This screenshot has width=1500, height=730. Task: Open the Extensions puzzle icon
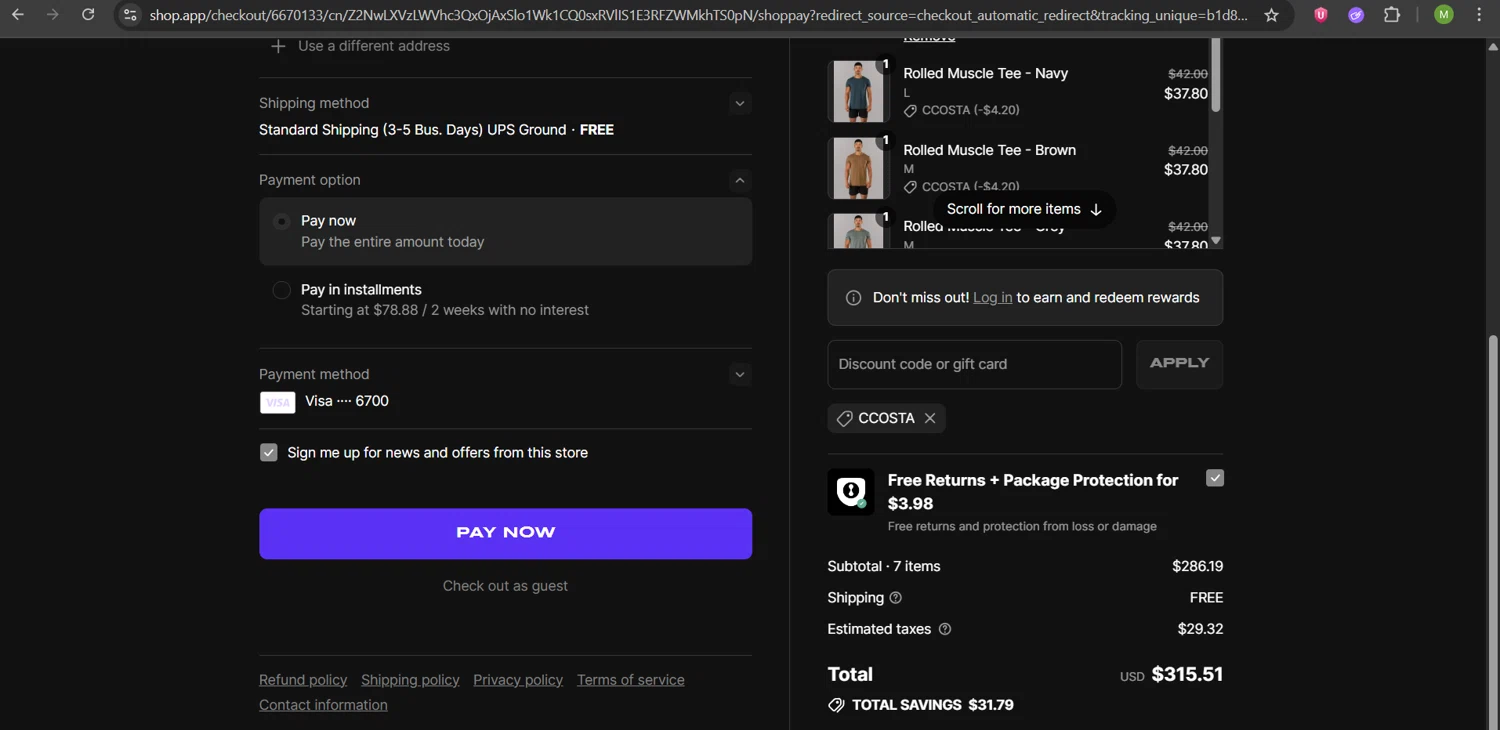point(1392,15)
